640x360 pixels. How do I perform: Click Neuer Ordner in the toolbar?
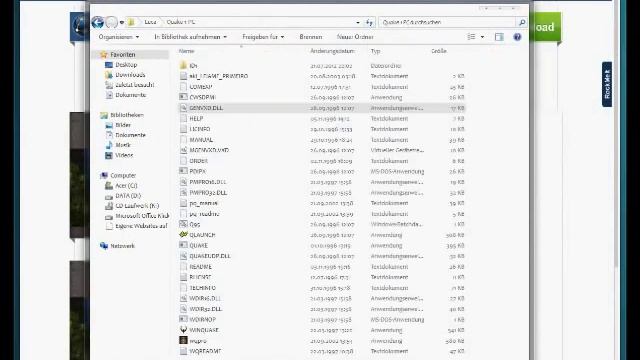click(x=355, y=37)
